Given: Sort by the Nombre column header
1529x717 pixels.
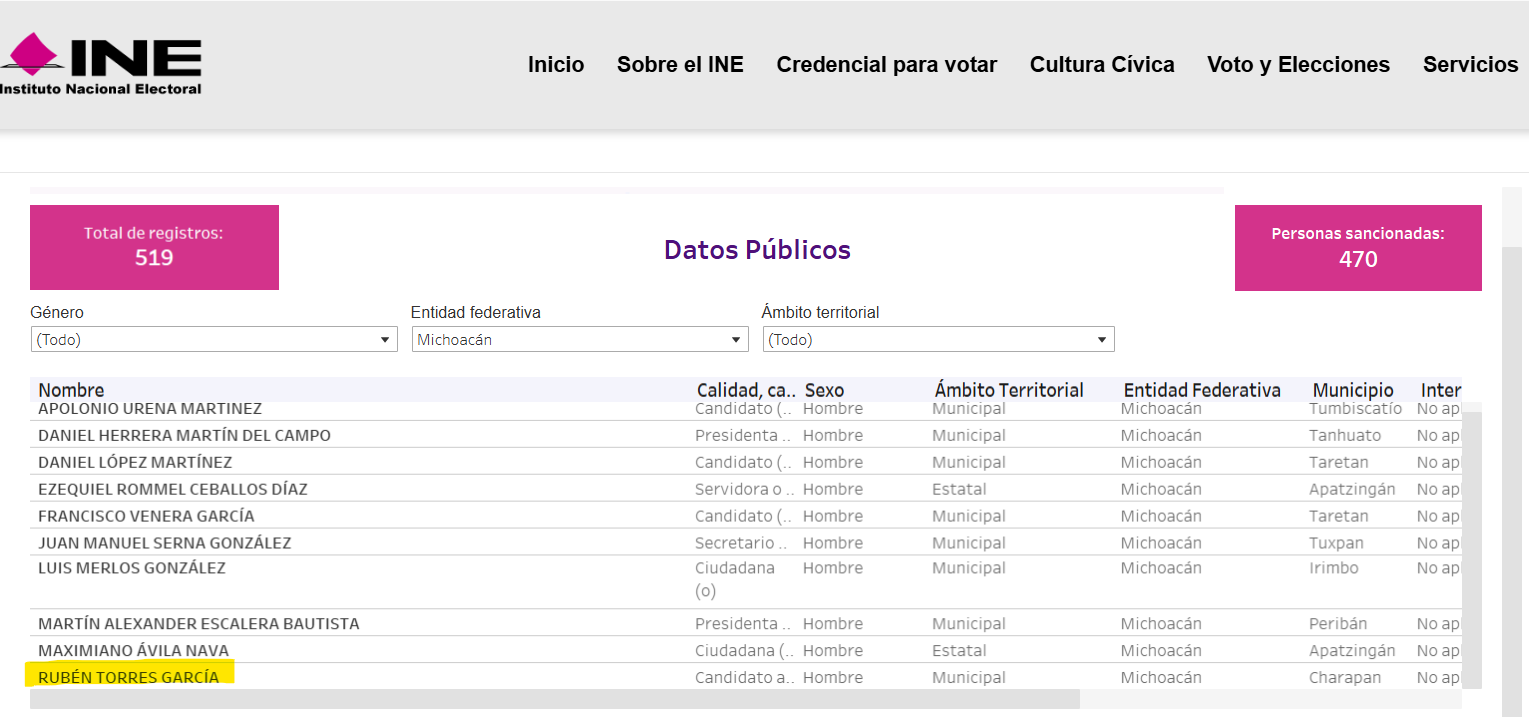Looking at the screenshot, I should (71, 390).
